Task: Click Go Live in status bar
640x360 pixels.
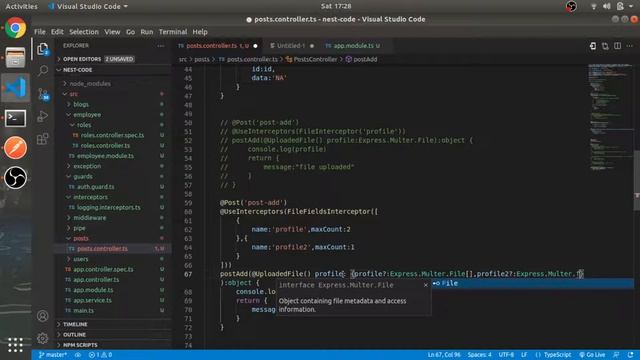Action: pos(592,355)
